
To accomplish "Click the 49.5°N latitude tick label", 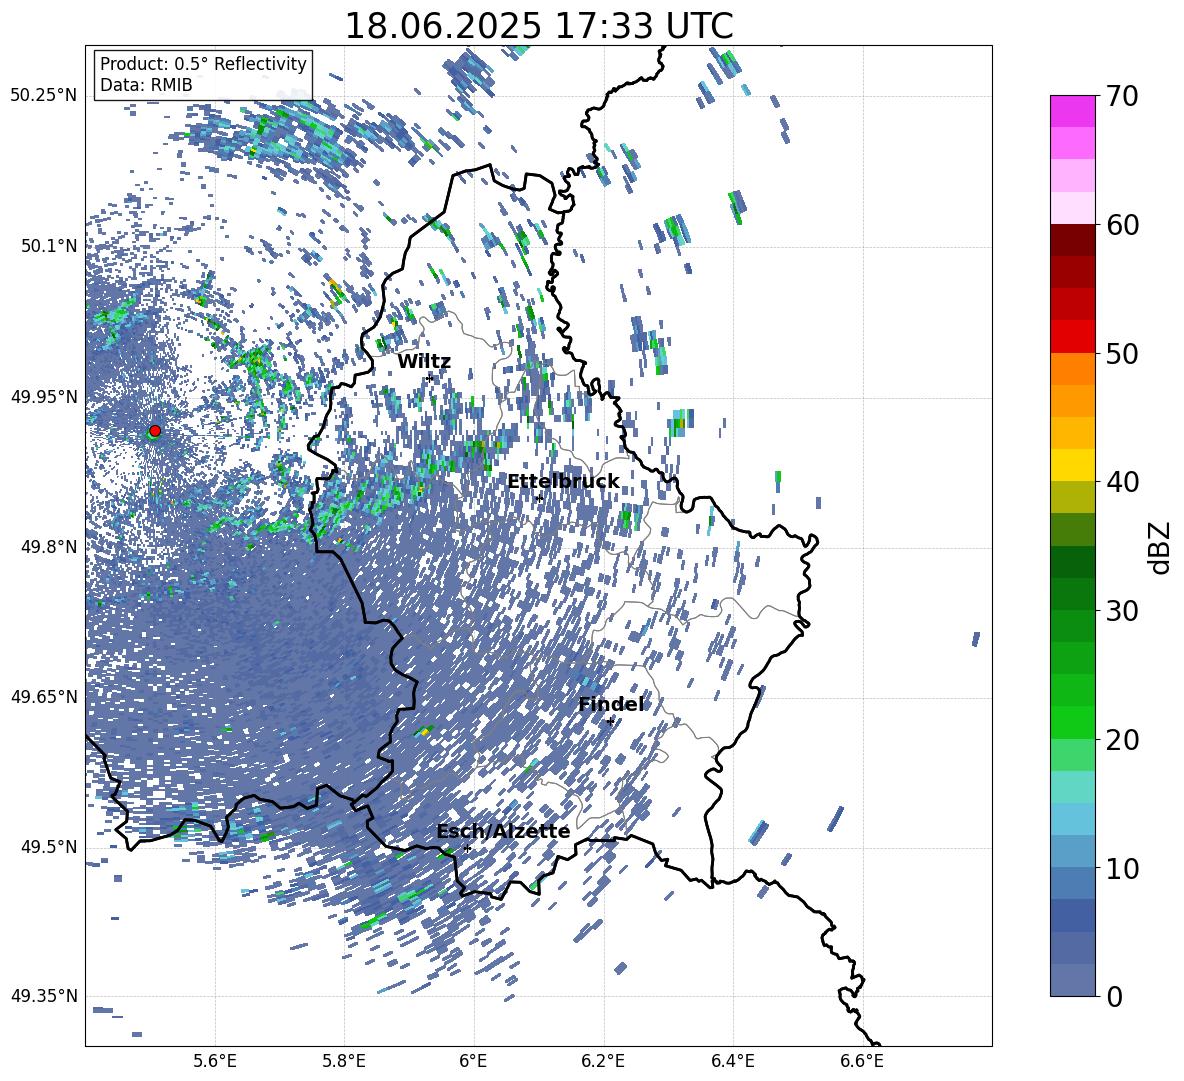I will (48, 847).
